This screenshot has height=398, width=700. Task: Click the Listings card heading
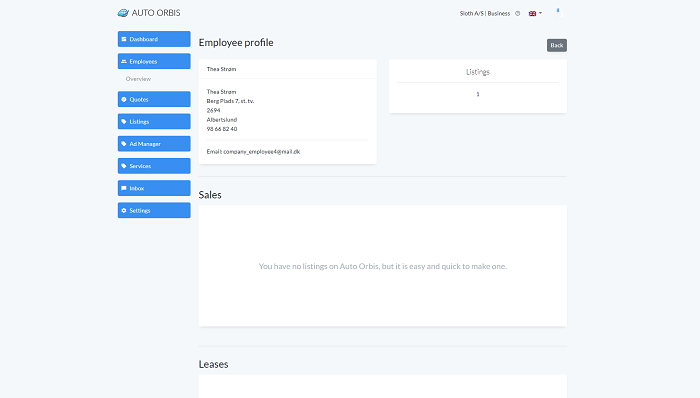coord(478,72)
